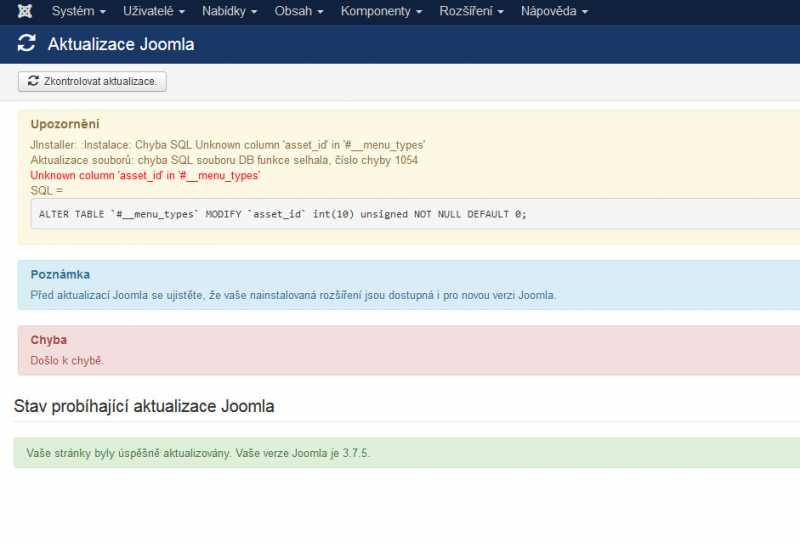Open the Komponenty menu
Viewport: 800px width, 542px height.
tap(381, 11)
